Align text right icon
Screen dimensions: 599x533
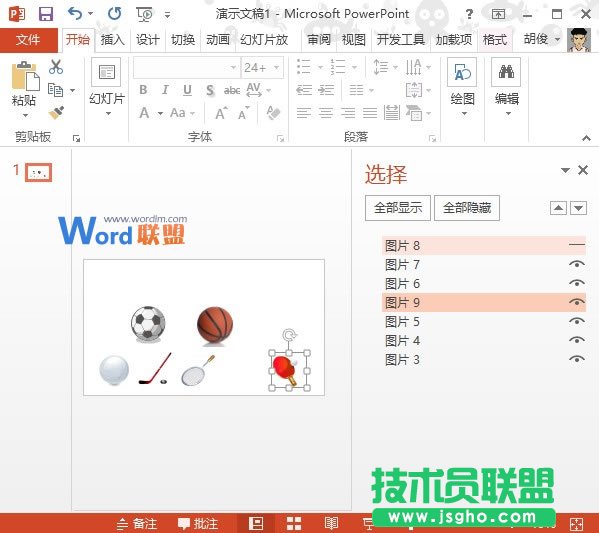tap(348, 113)
